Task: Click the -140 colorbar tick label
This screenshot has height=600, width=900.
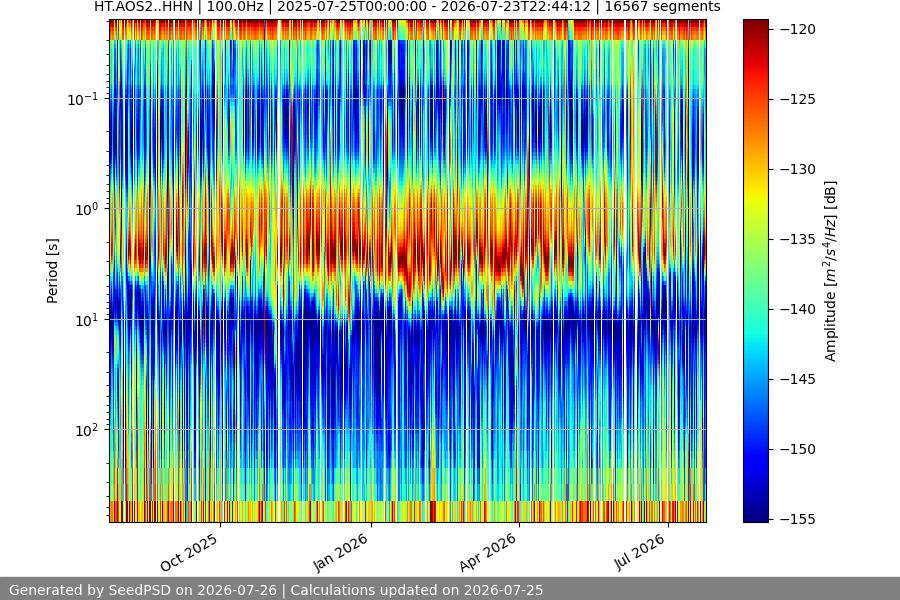Action: [x=798, y=309]
